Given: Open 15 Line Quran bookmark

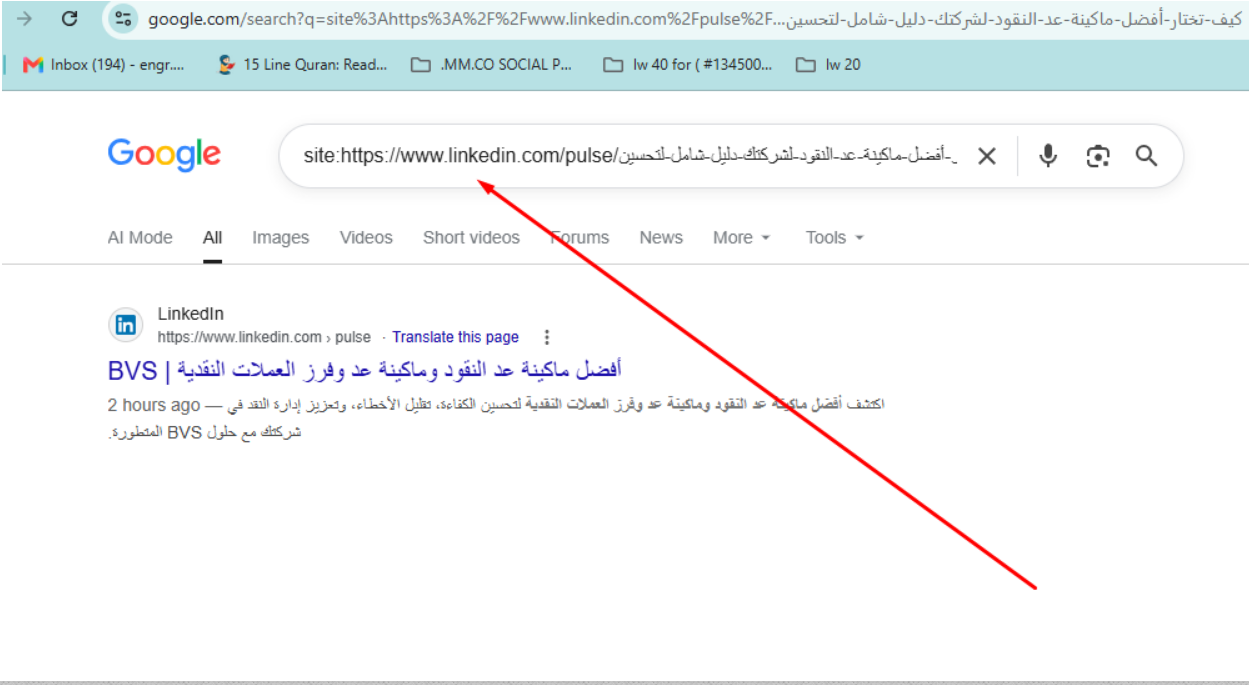Looking at the screenshot, I should (302, 64).
